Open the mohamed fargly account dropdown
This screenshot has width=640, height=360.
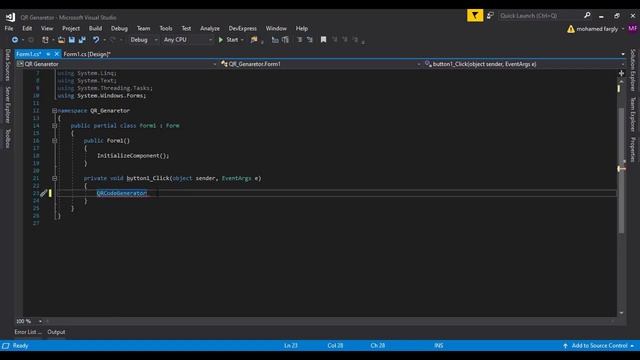tap(623, 29)
